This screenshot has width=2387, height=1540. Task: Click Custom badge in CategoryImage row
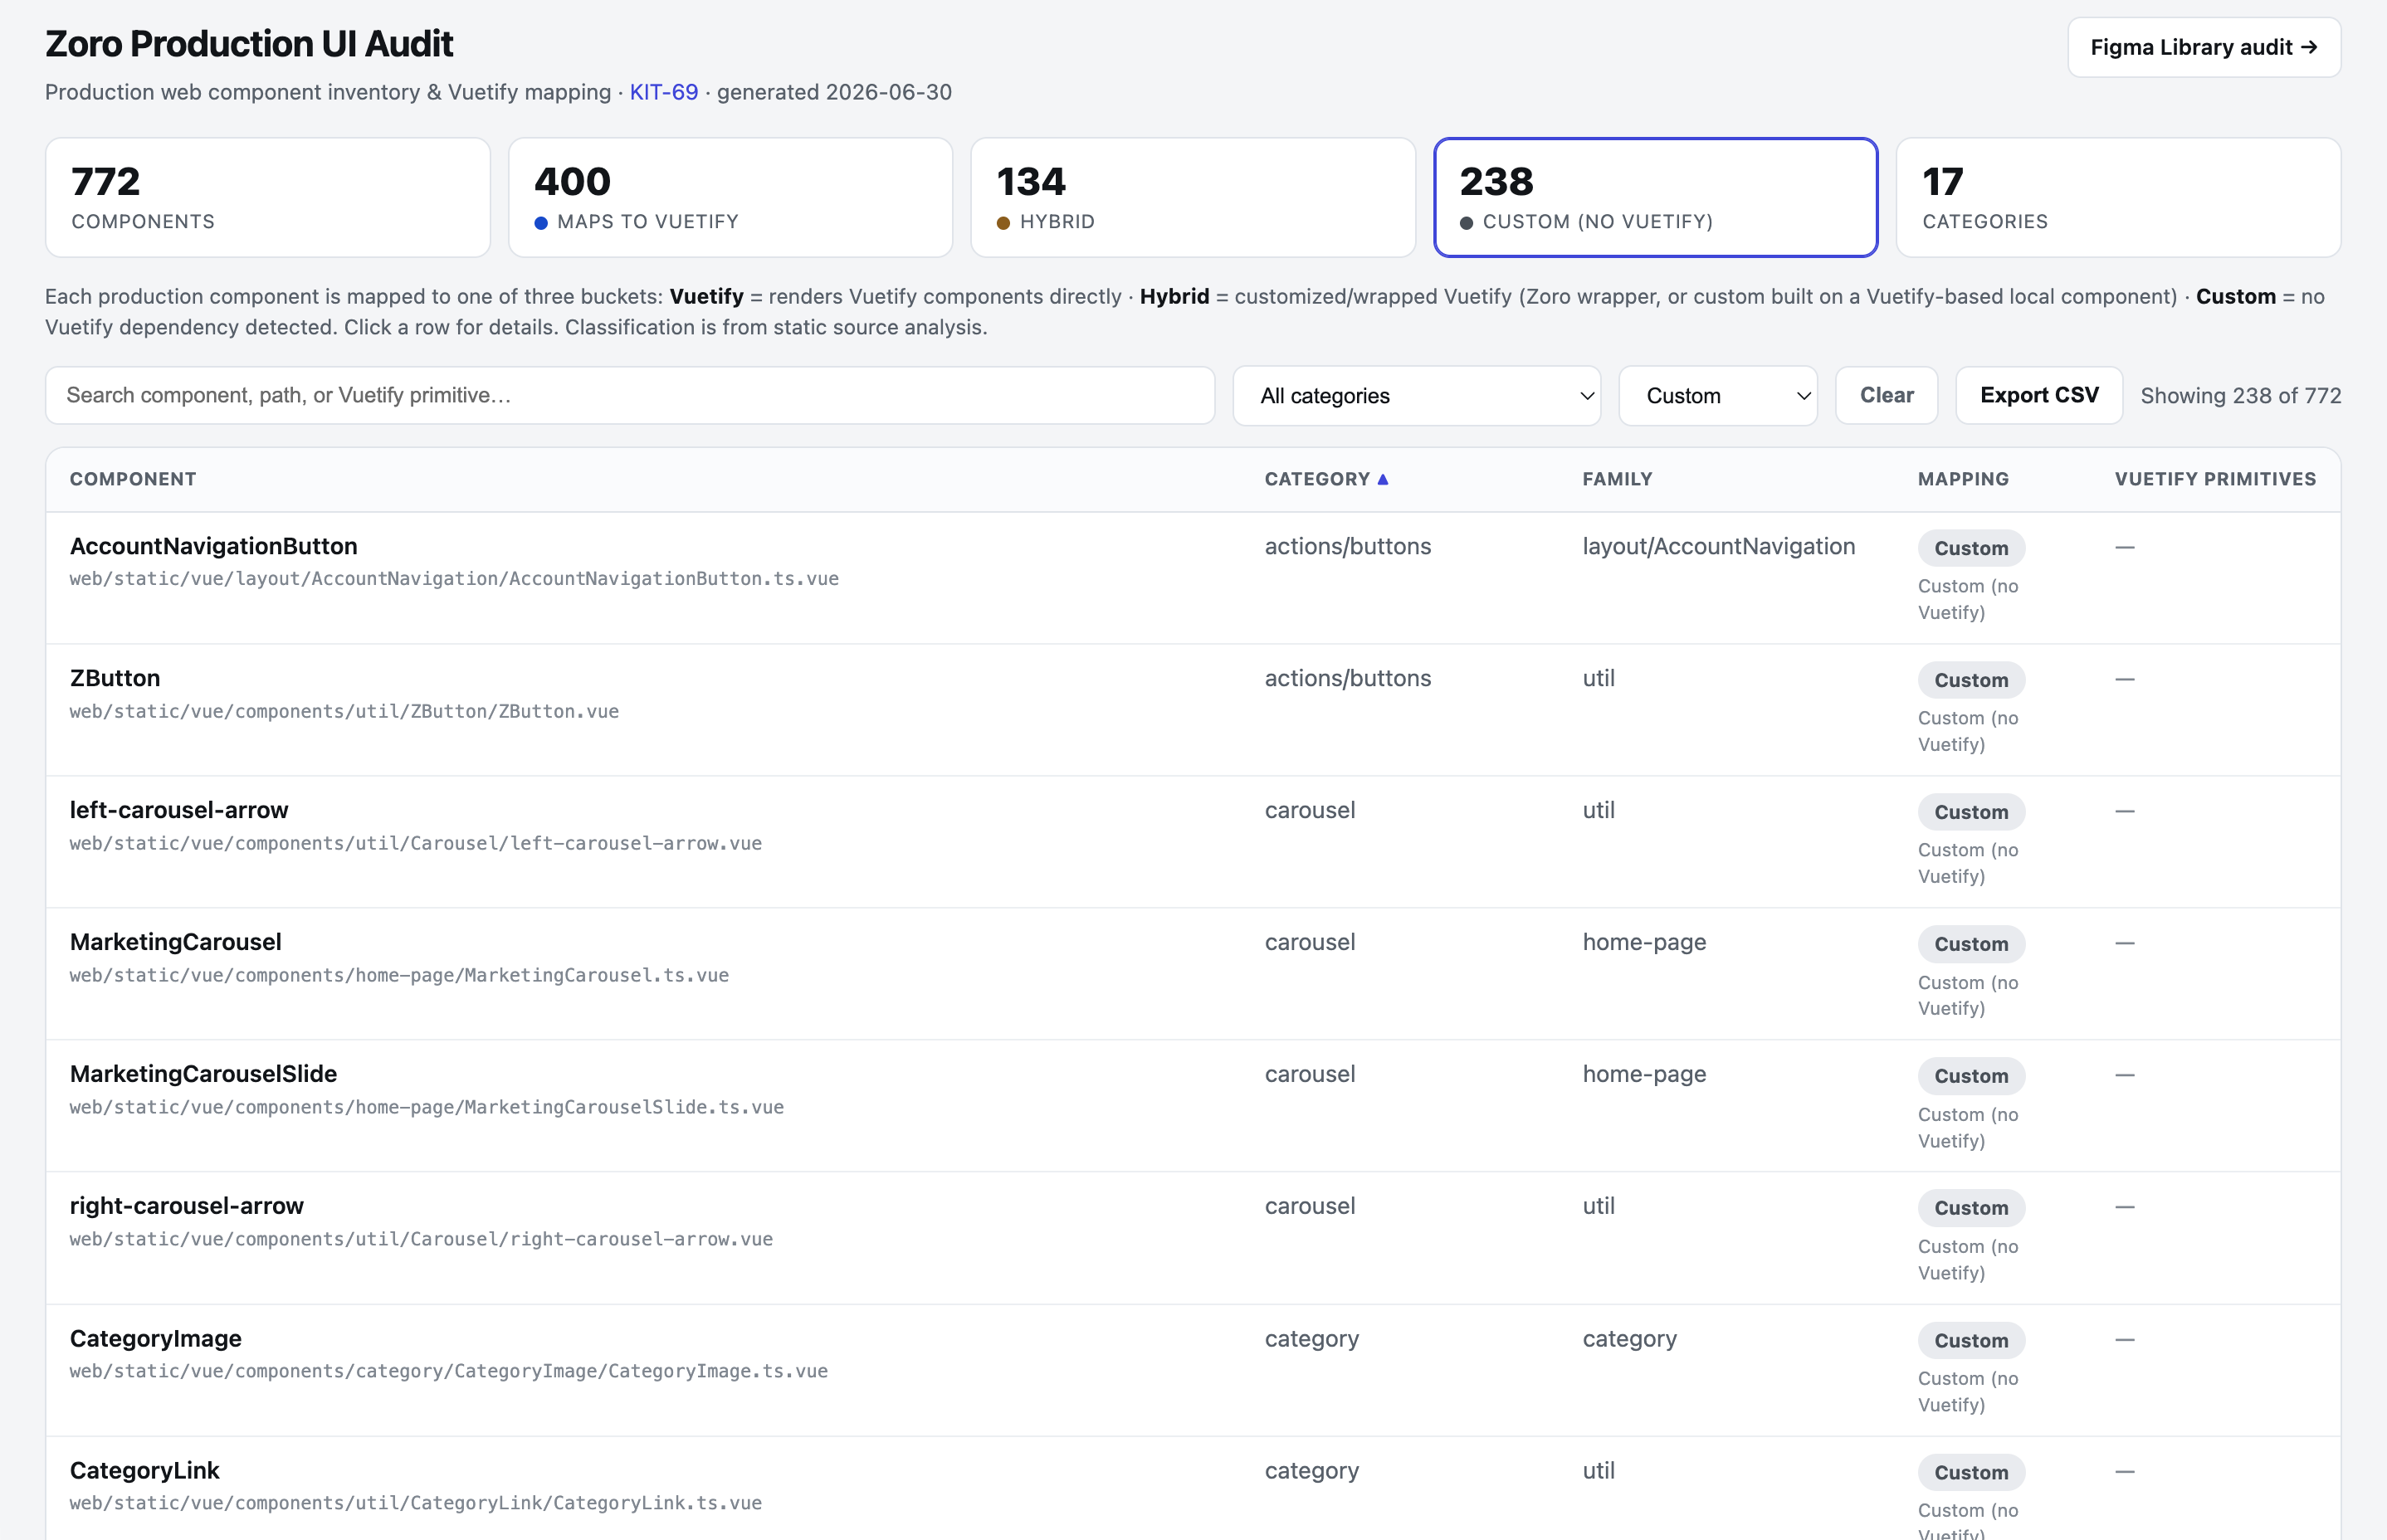coord(1971,1340)
